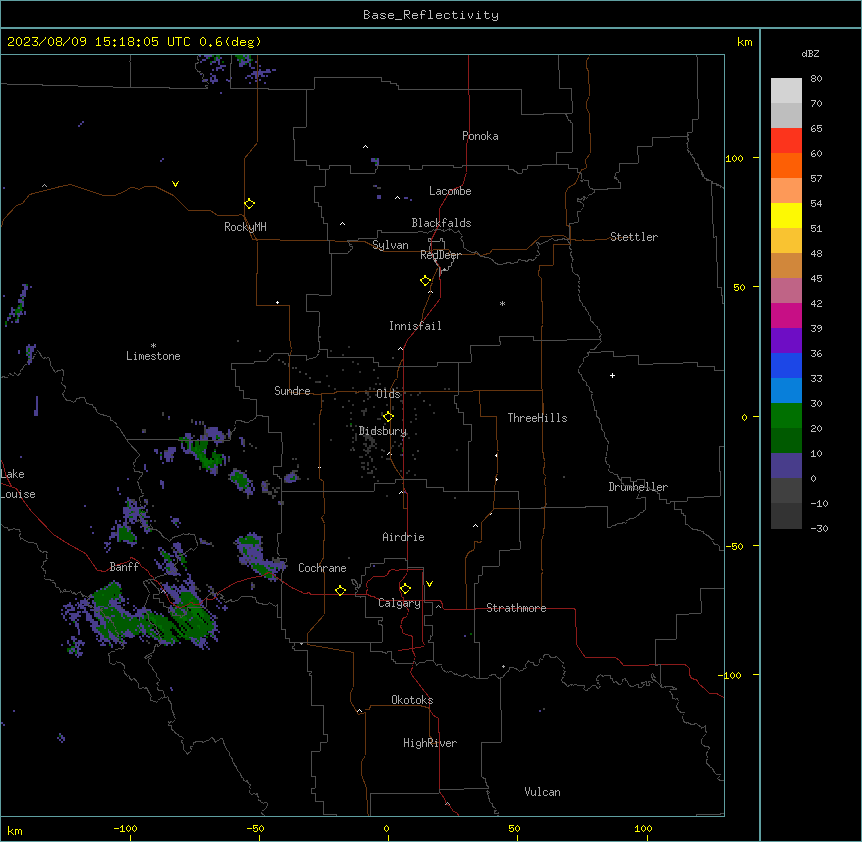Select the magenta 39-42 dBZ legend swatch
Screen dimensions: 862x842
pyautogui.click(x=786, y=315)
